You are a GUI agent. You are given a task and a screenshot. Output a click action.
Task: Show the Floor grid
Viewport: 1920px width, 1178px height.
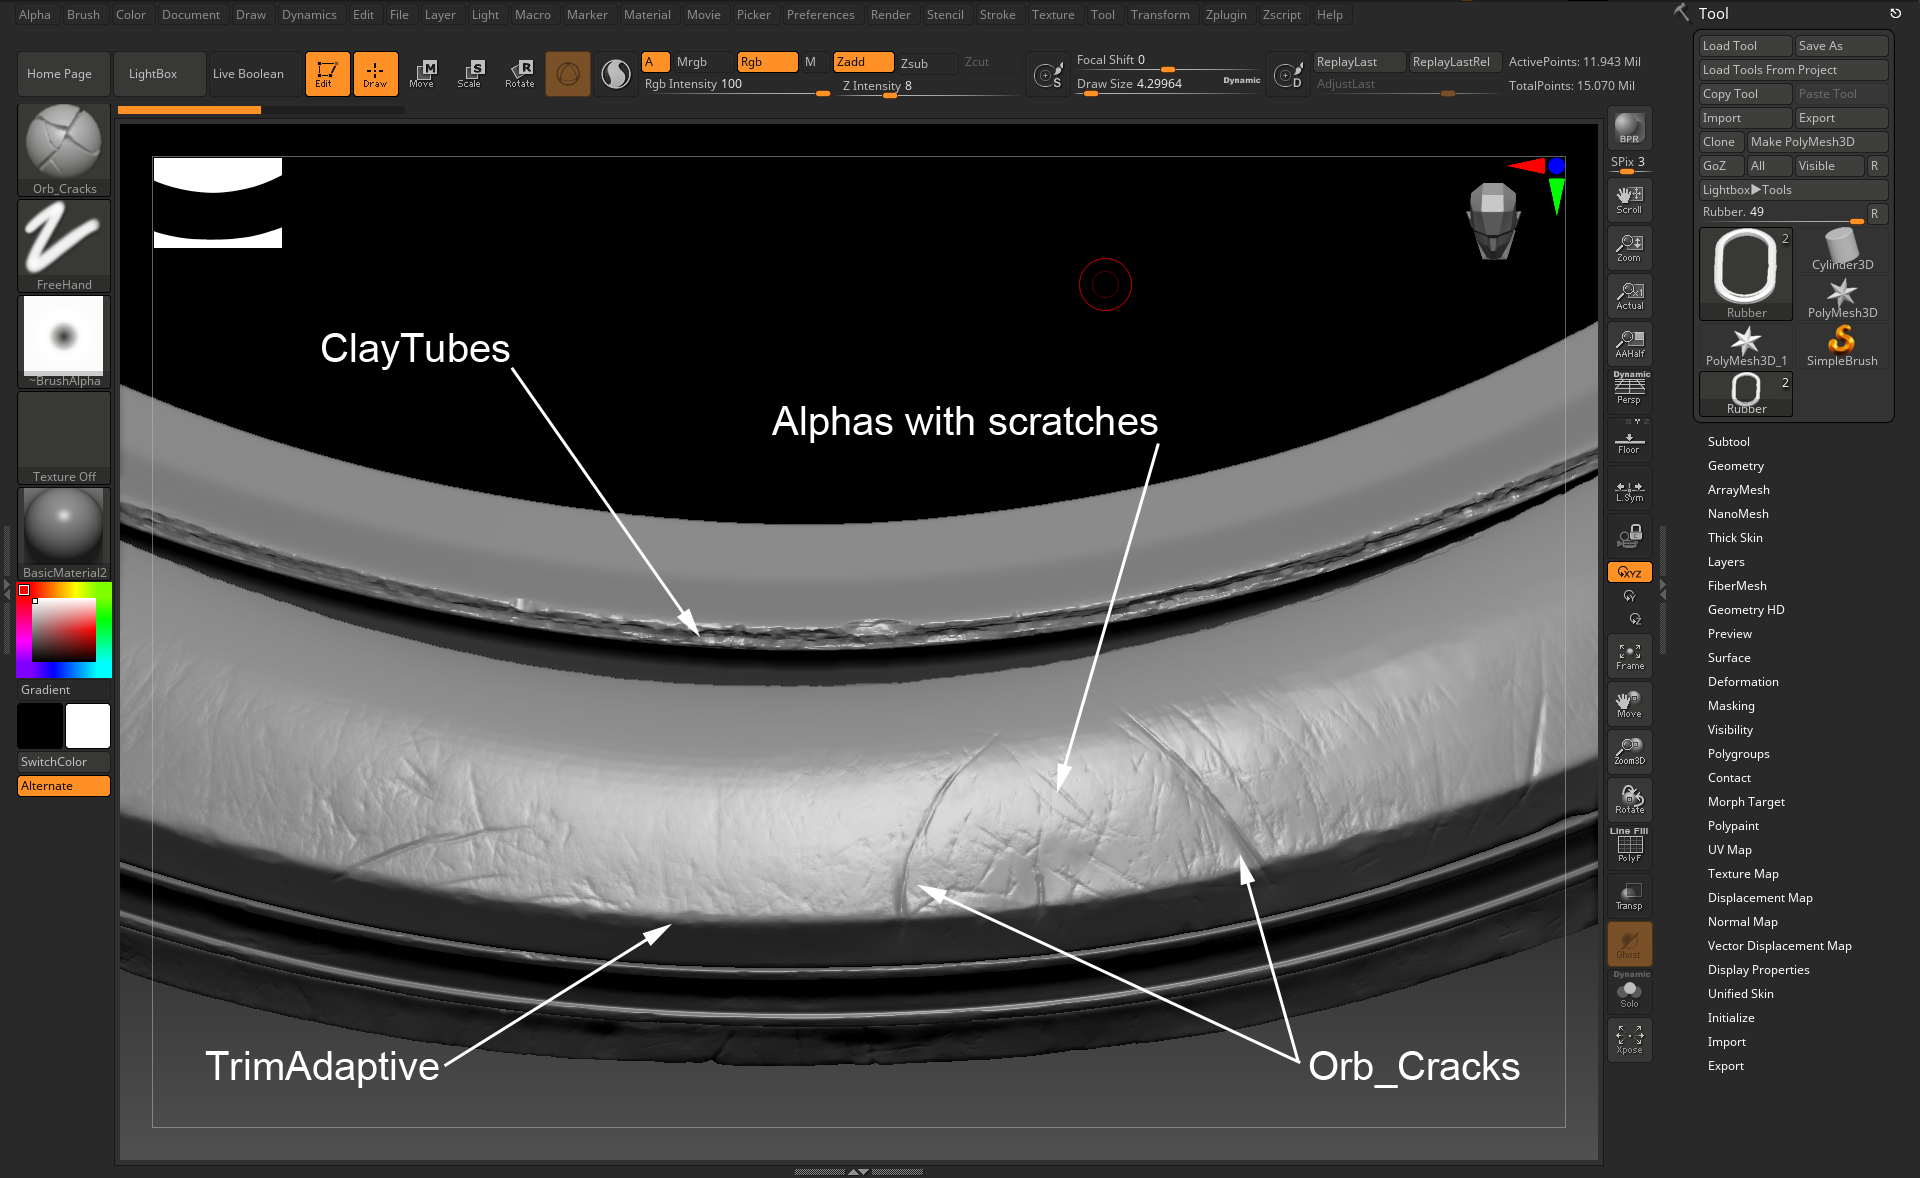[1629, 440]
